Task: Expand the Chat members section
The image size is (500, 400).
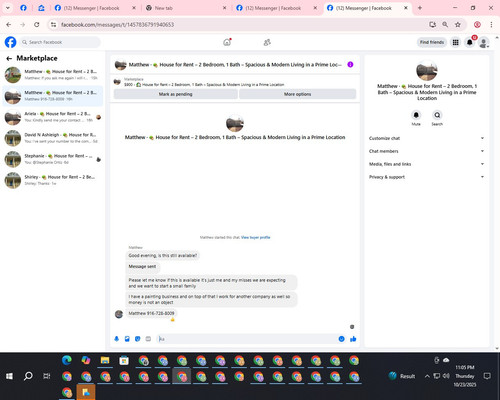Action: (426, 151)
